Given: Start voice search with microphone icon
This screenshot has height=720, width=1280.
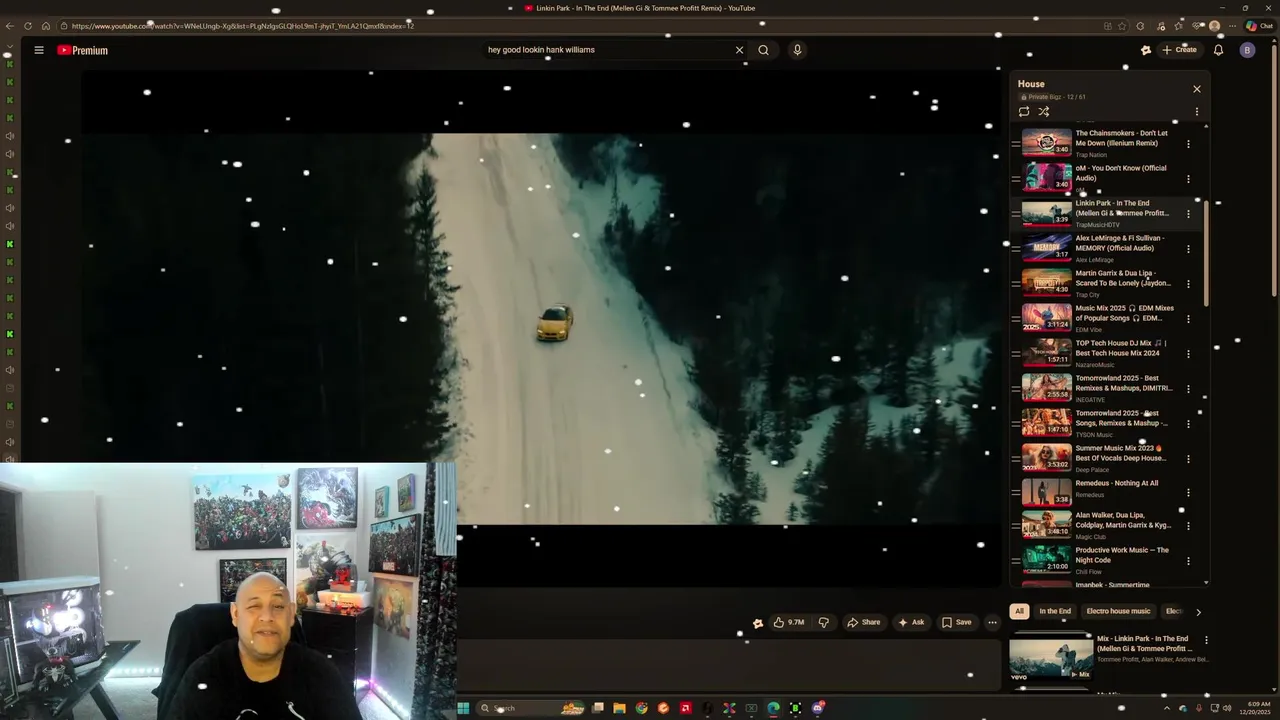Looking at the screenshot, I should pos(797,50).
